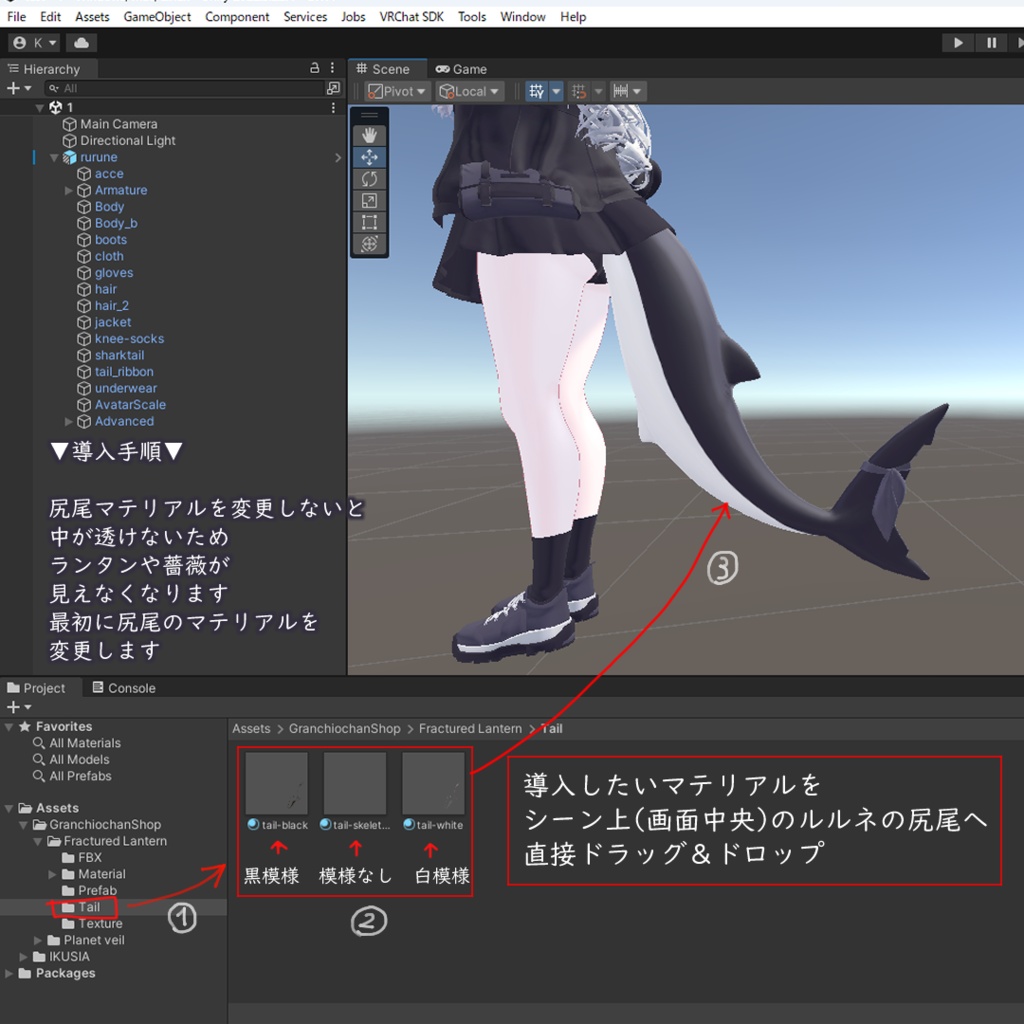Switch to the Project tab

37,688
